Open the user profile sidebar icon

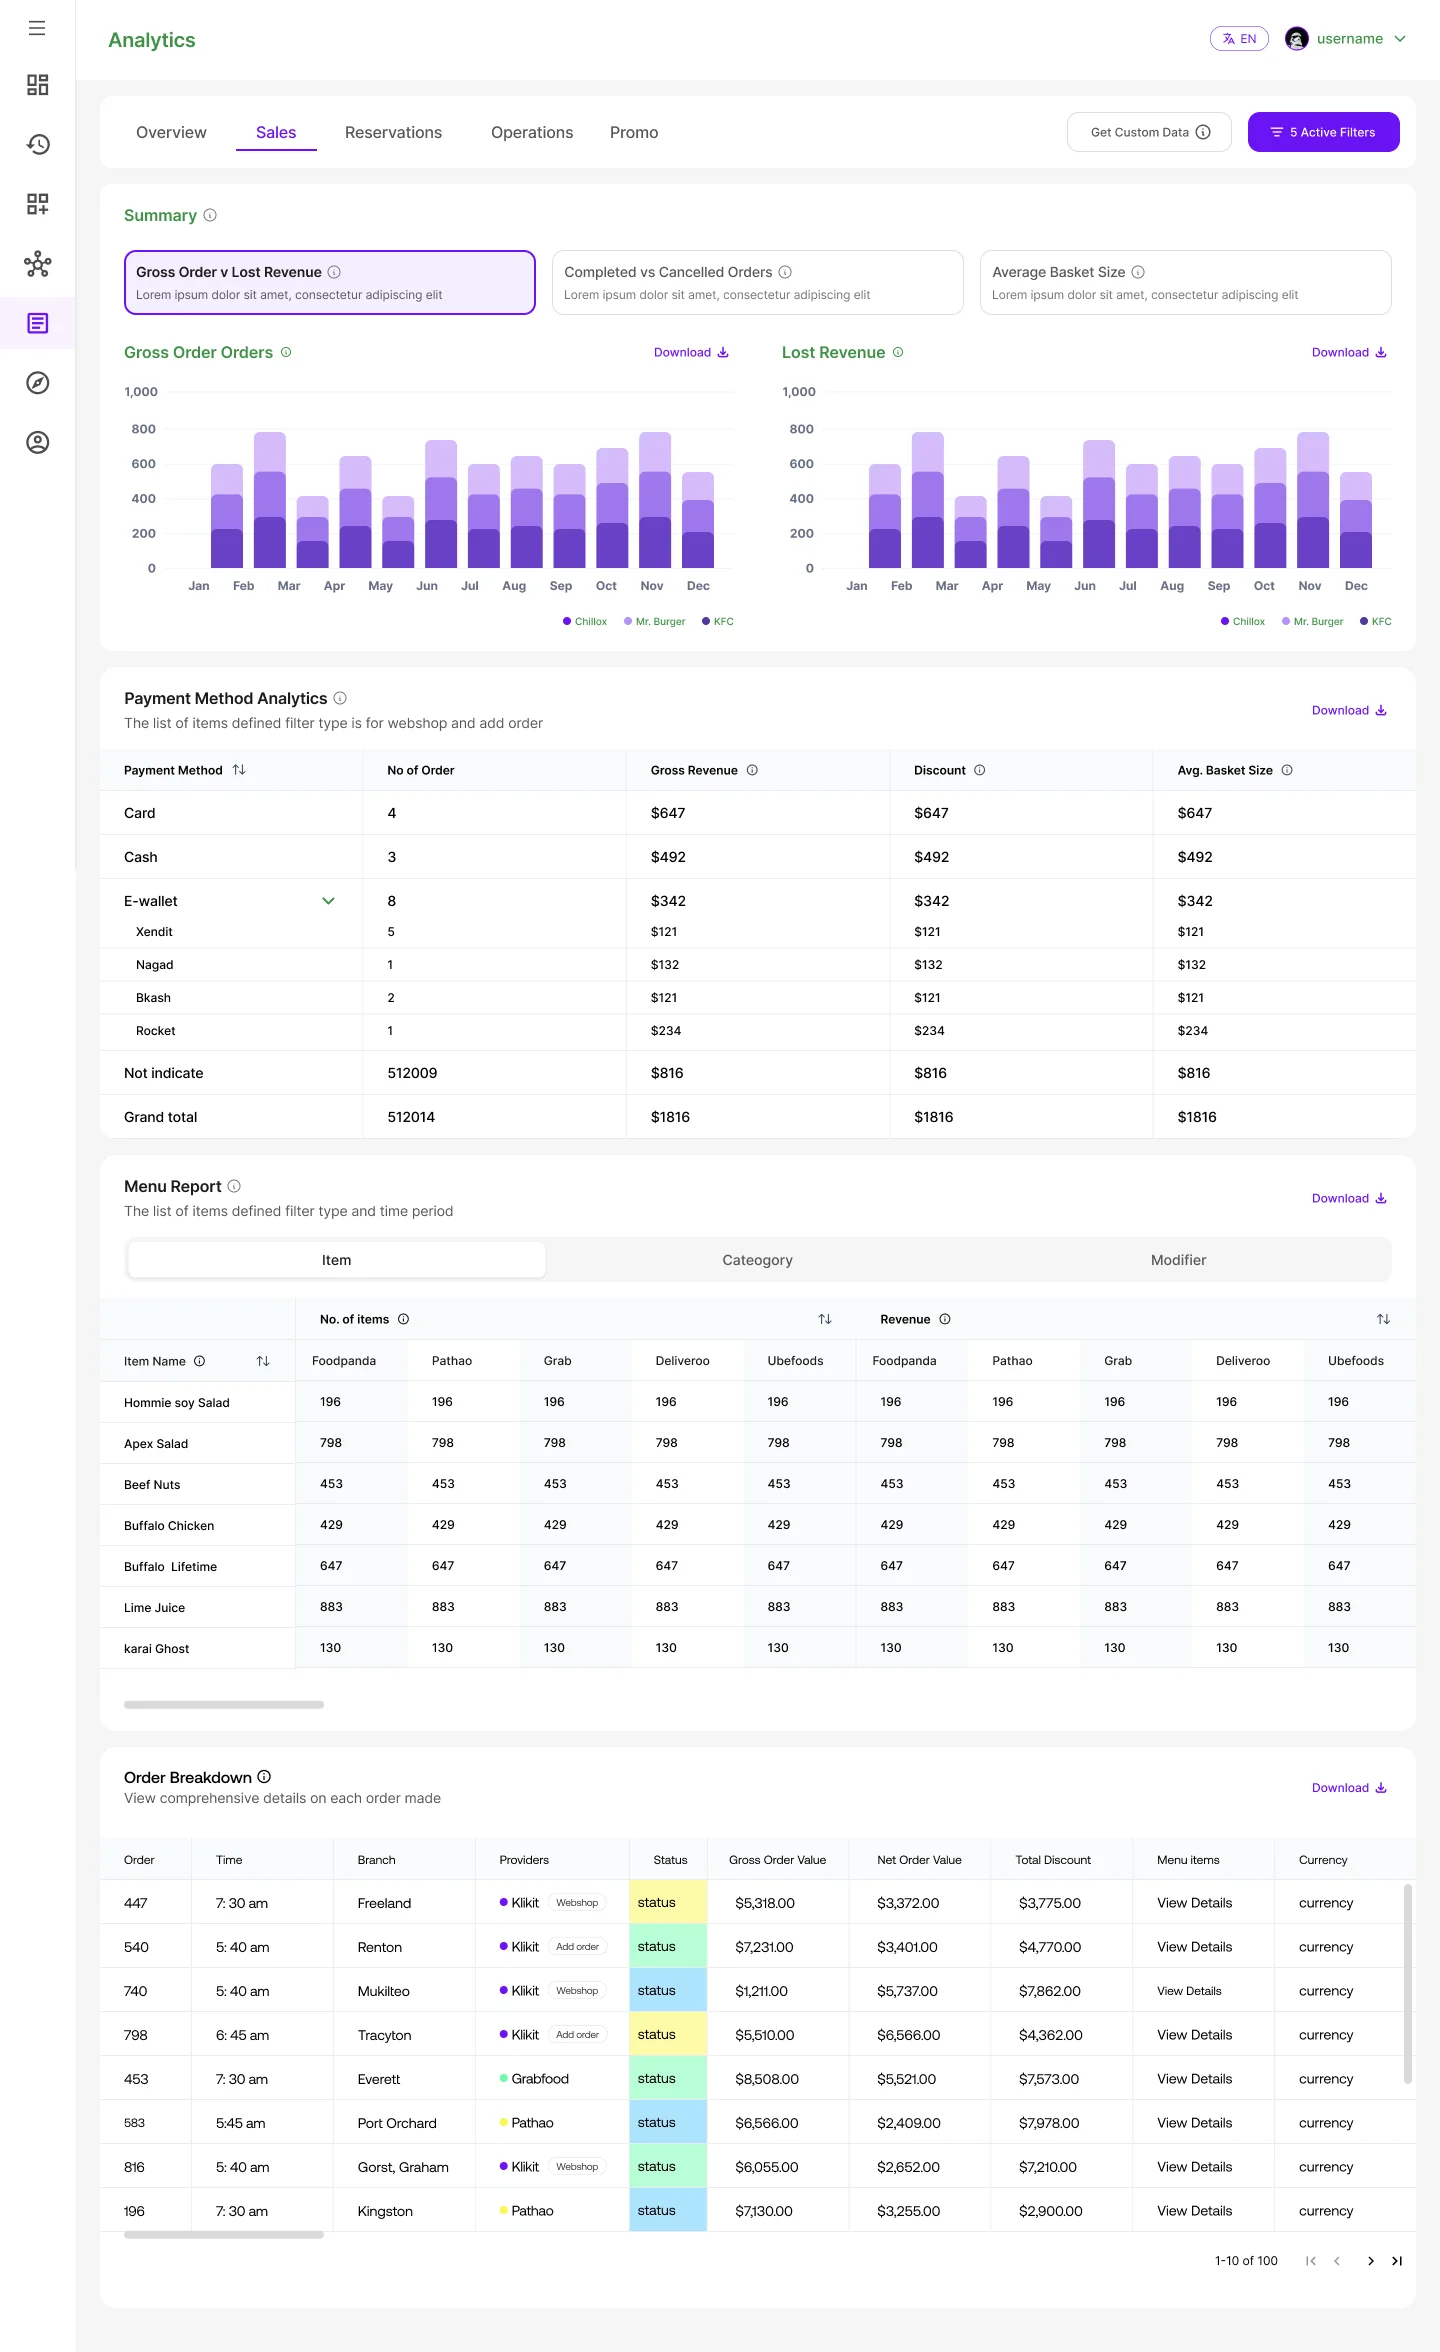[37, 442]
